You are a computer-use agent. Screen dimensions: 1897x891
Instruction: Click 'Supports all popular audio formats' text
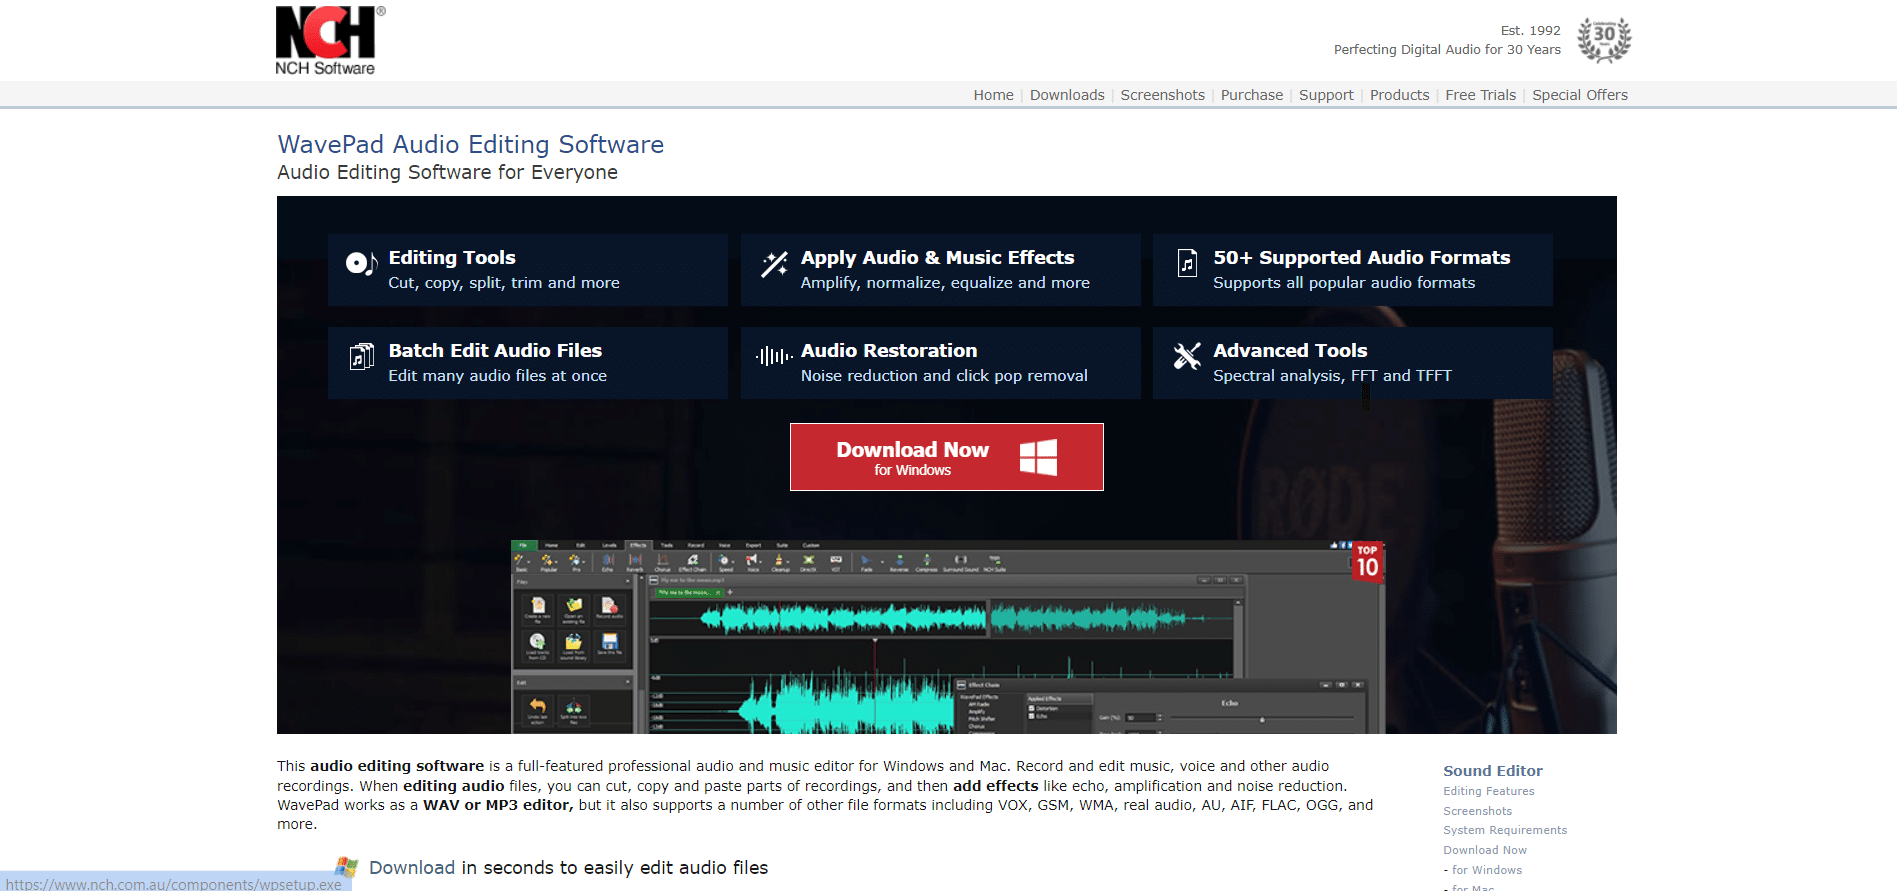click(x=1344, y=283)
